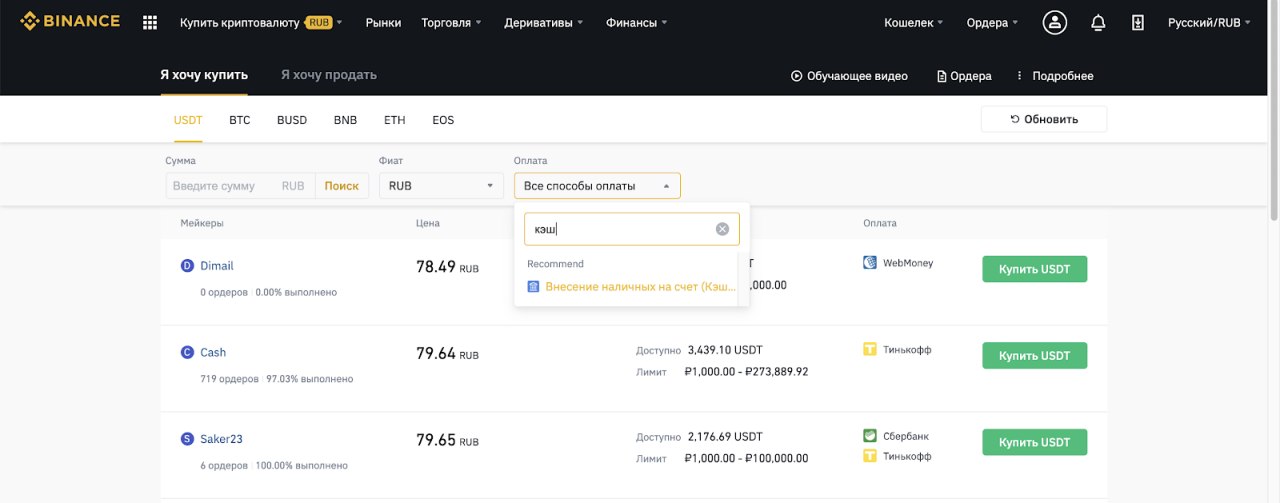Select the USDT coin tab
Screen dimensions: 1280x503
[188, 120]
